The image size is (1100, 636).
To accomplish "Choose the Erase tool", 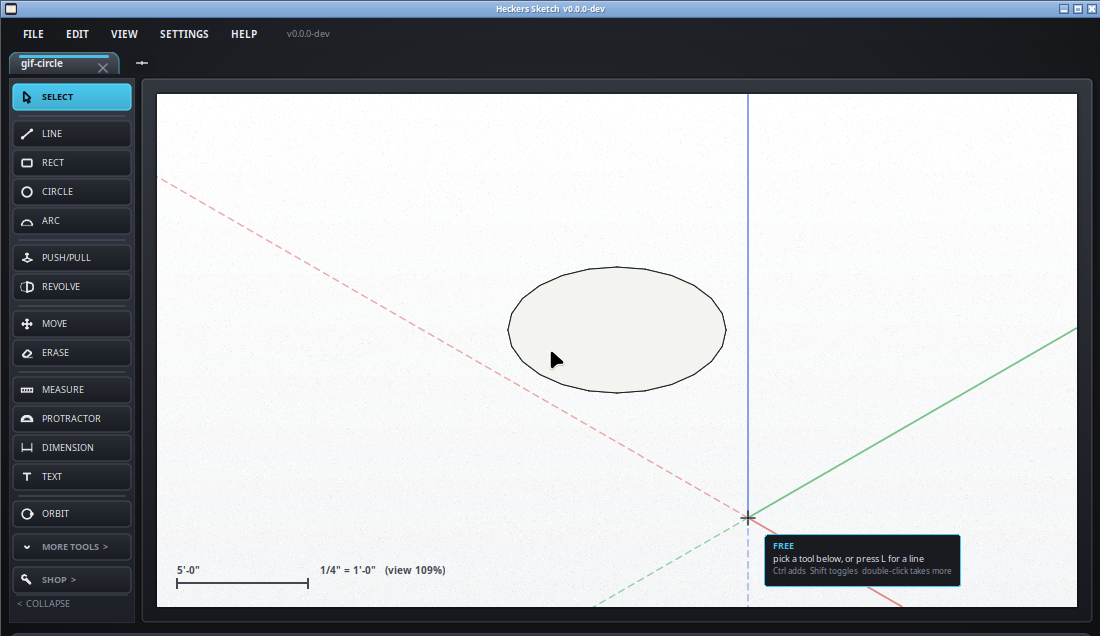I will tap(72, 353).
